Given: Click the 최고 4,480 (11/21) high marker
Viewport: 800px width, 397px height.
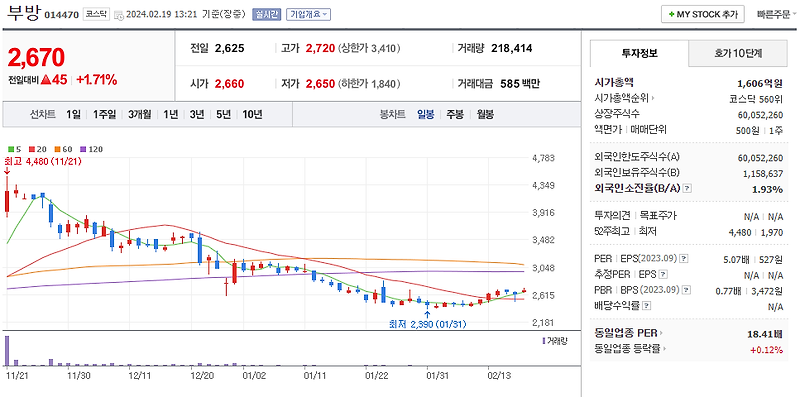Looking at the screenshot, I should [43, 162].
